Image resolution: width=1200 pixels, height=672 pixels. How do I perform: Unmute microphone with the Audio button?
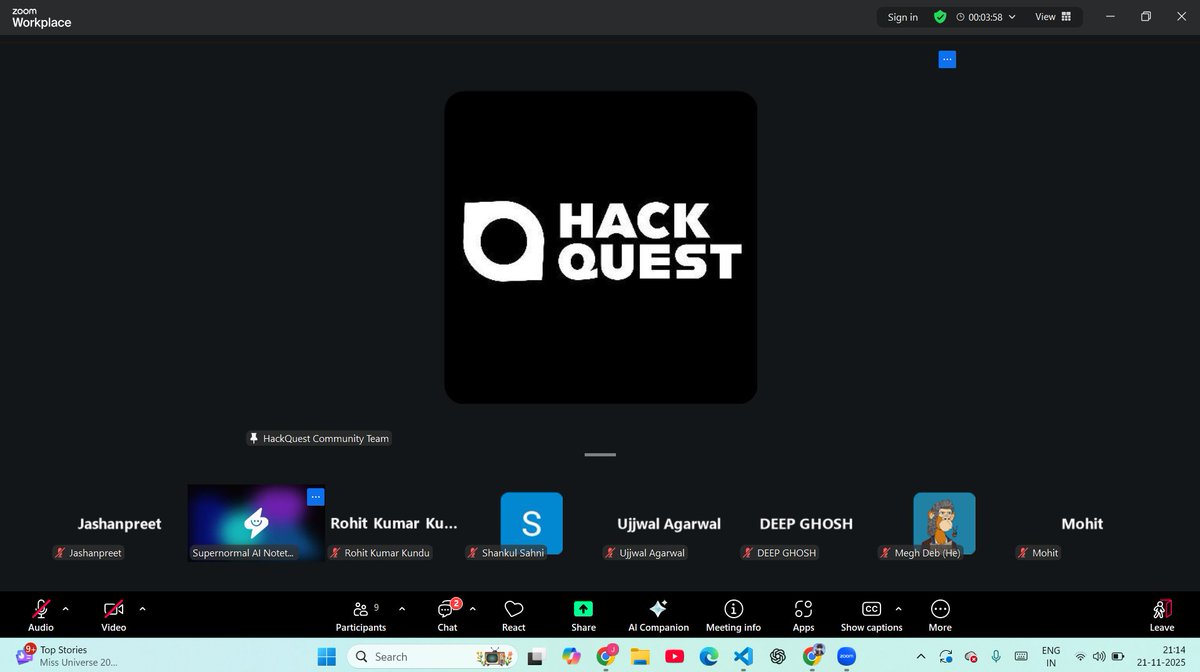pos(41,615)
